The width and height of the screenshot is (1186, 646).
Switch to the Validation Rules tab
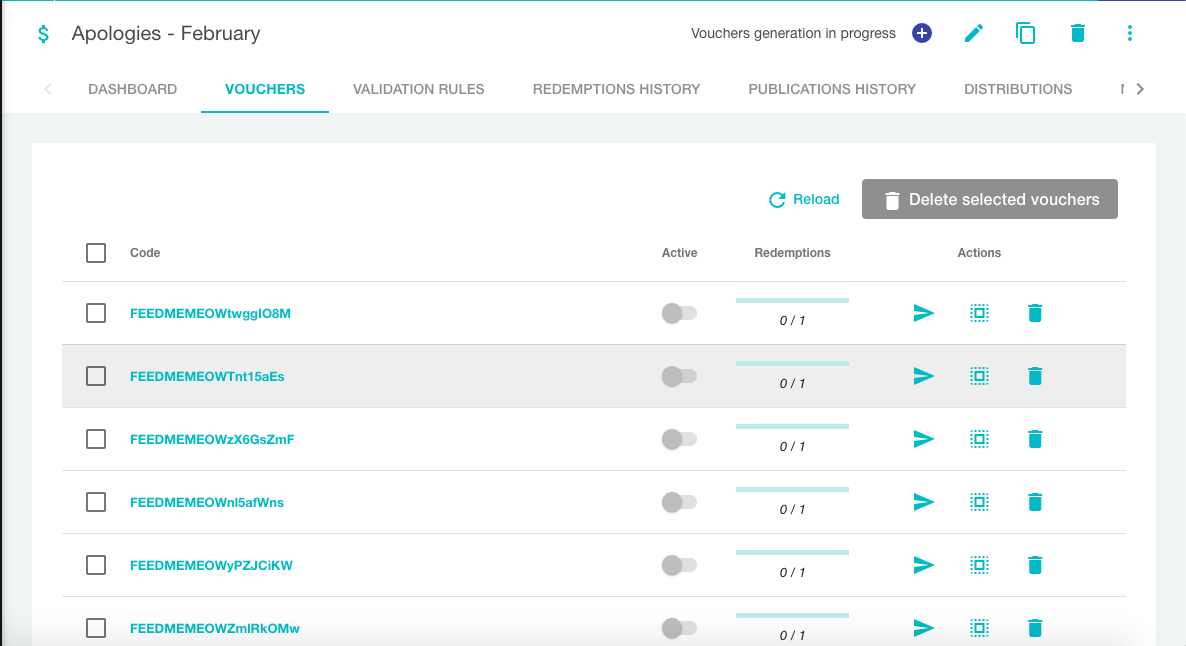418,89
